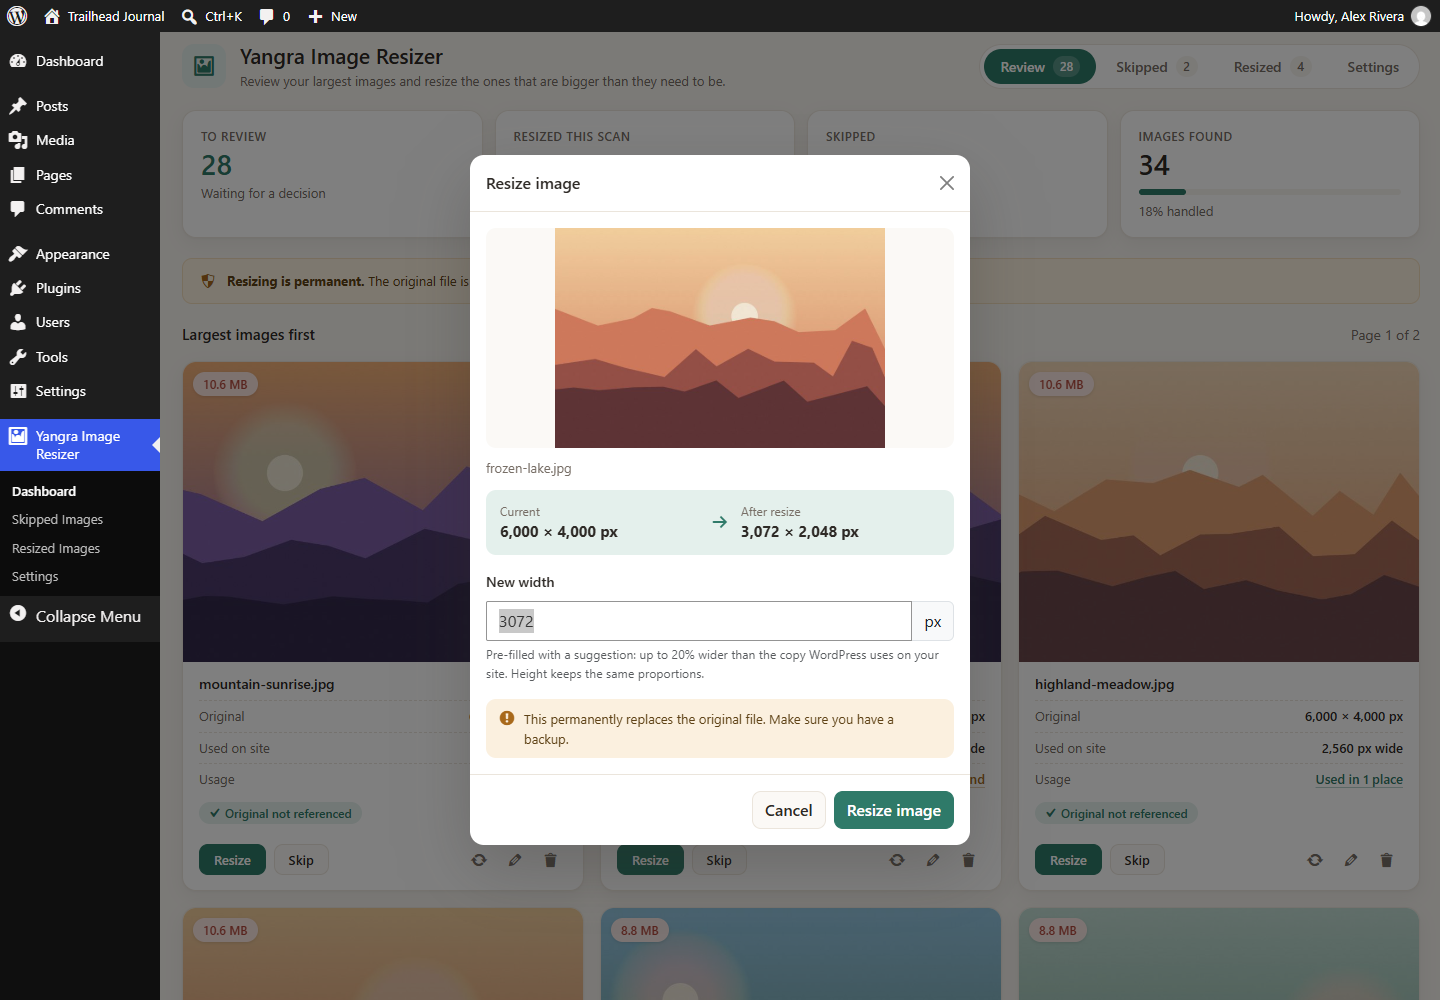Screen dimensions: 1440x1000
Task: Skip mountain-sunrise.jpg image
Action: pyautogui.click(x=301, y=860)
